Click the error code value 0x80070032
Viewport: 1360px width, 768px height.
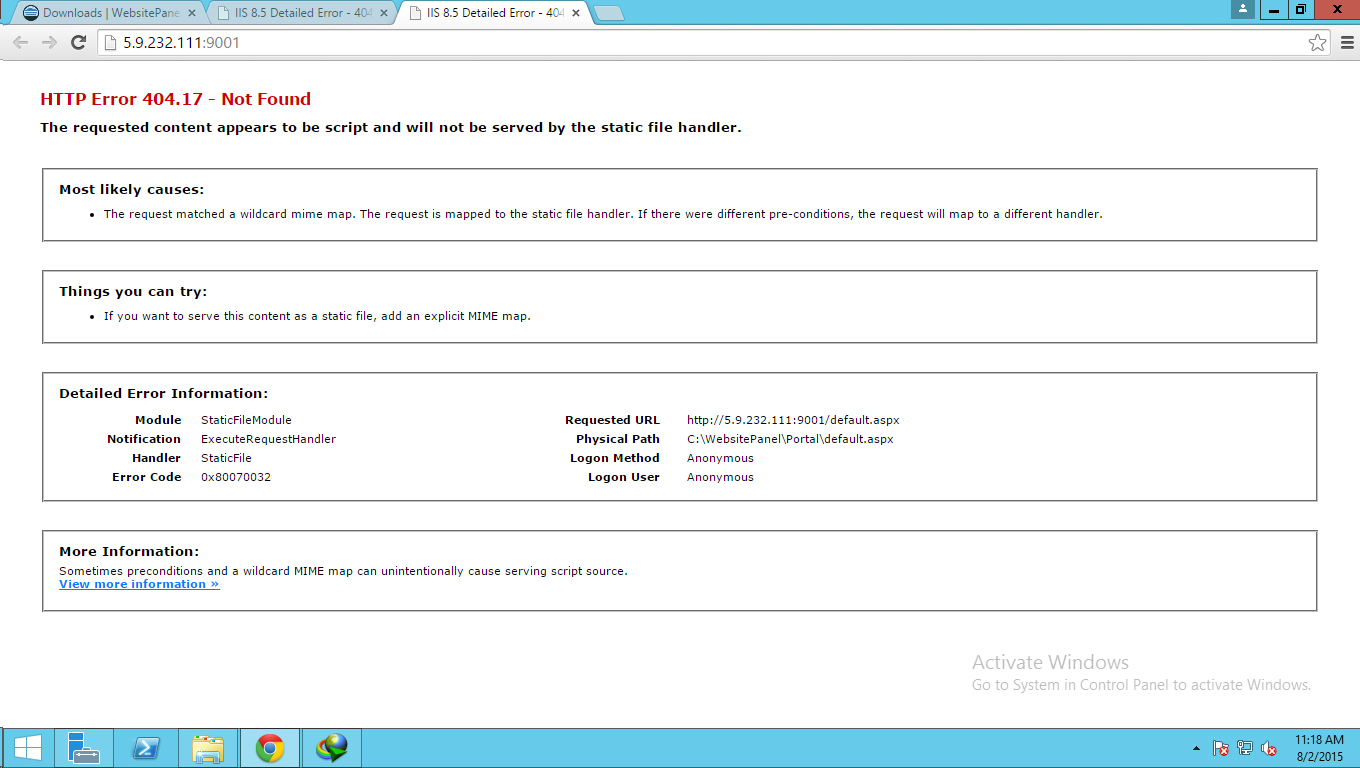[x=236, y=477]
